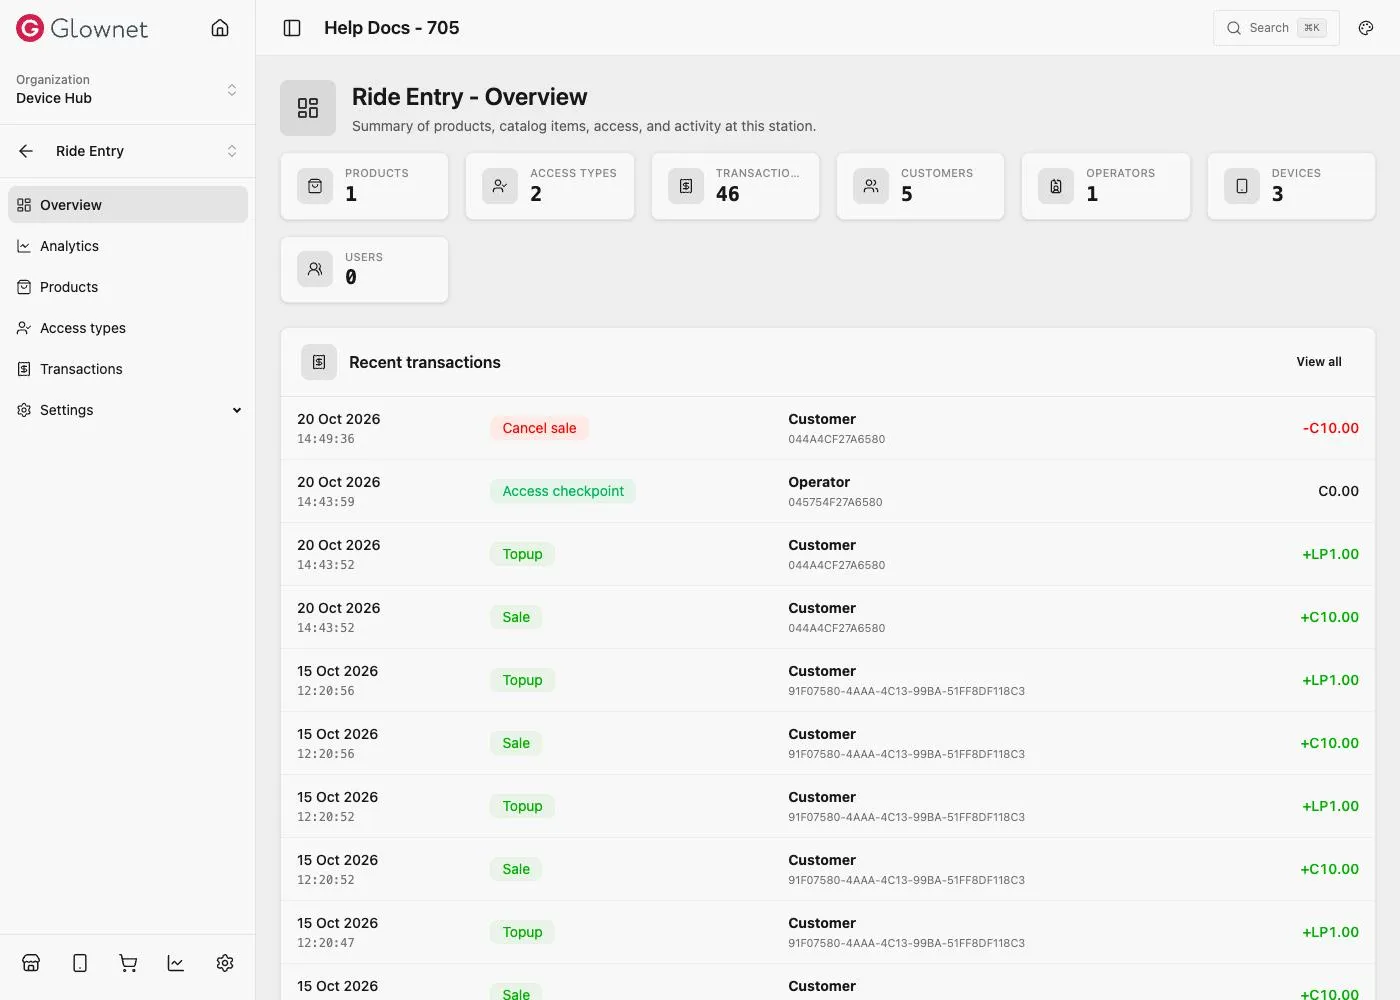This screenshot has height=1000, width=1400.
Task: Click the Access checkpoint badge
Action: (x=563, y=491)
